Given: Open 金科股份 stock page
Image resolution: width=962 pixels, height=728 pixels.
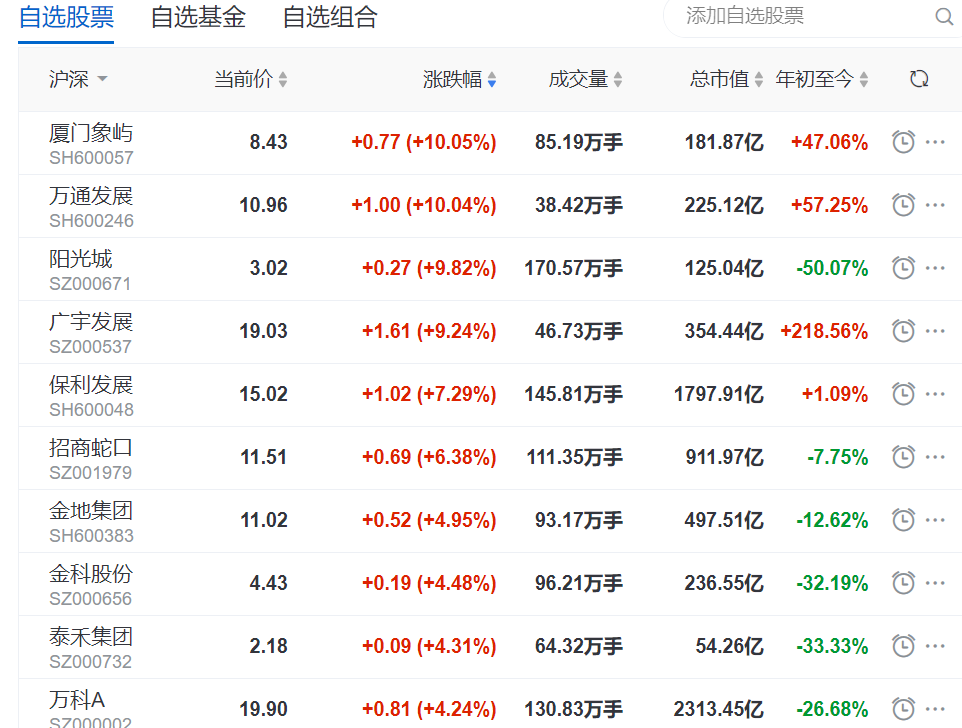Looking at the screenshot, I should click(91, 573).
